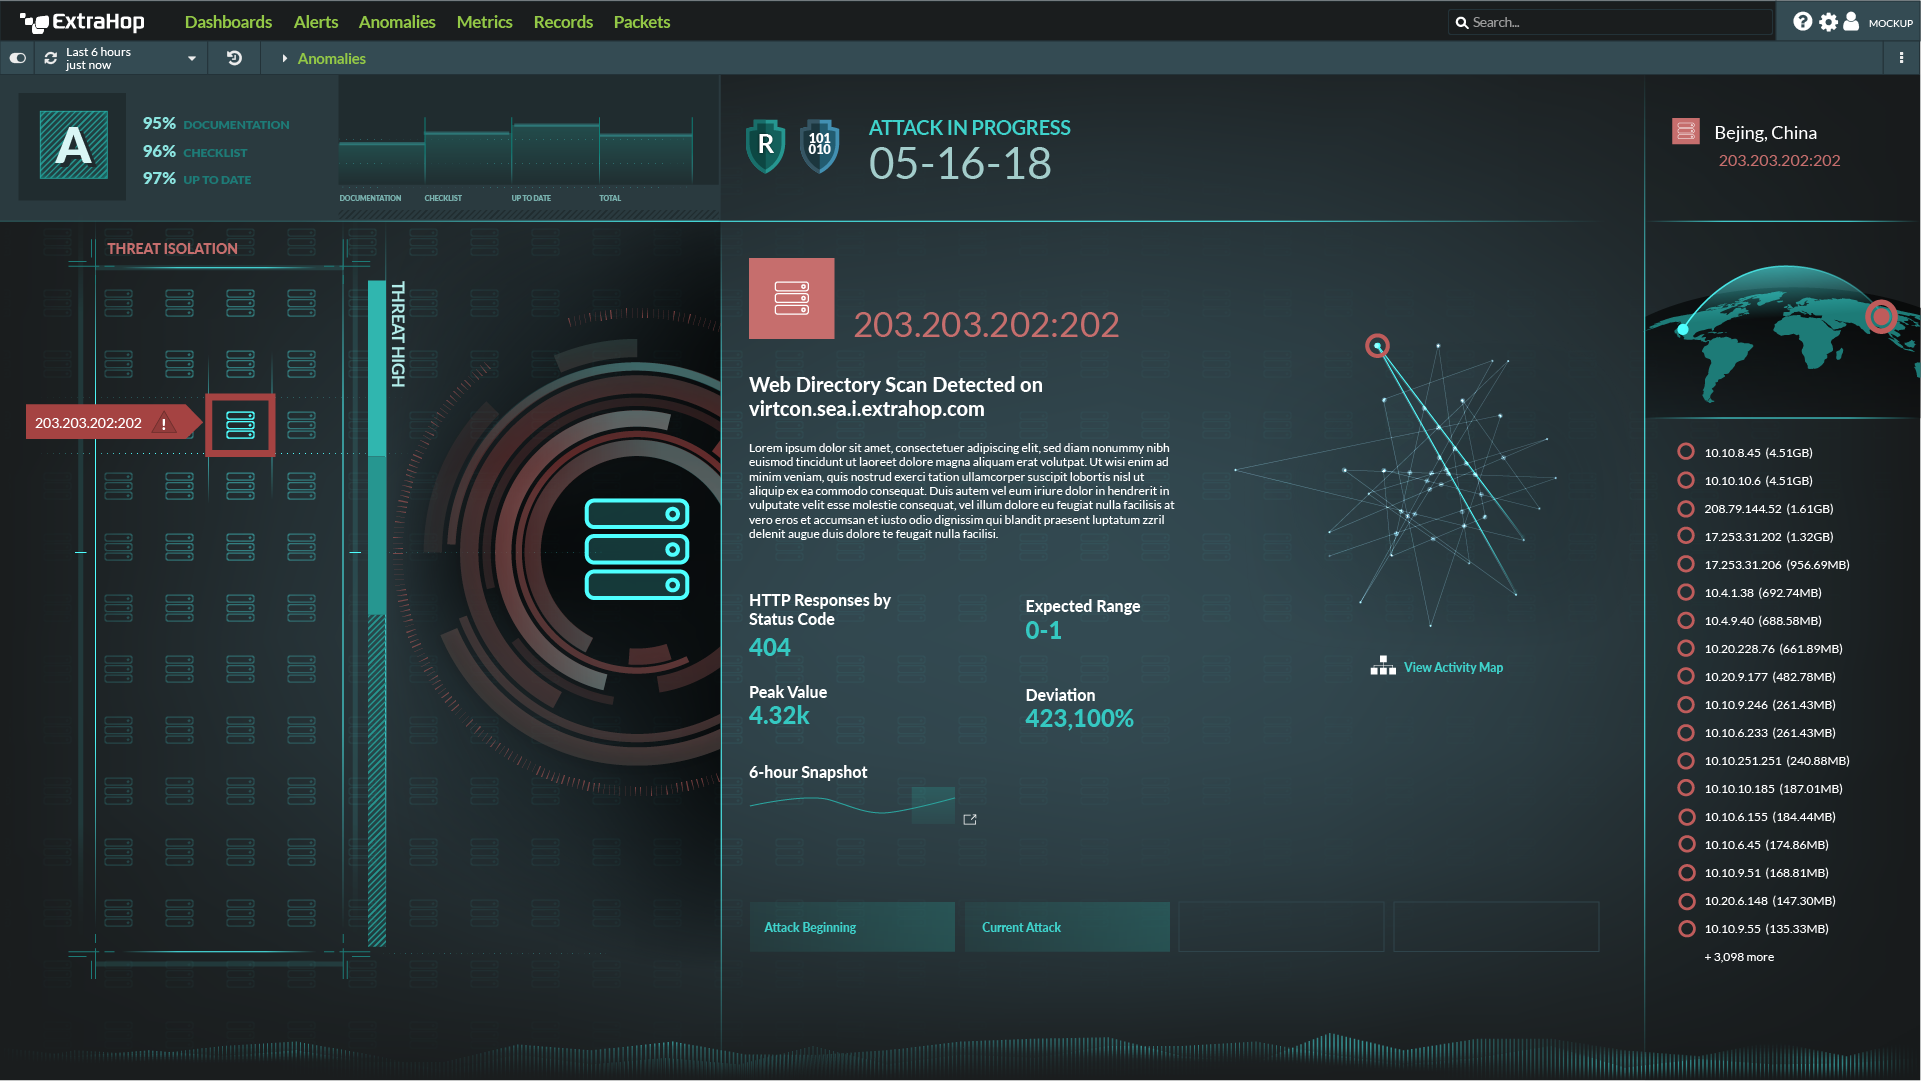
Task: Click the 203.203.202:202 address under Bejing, China
Action: [x=1779, y=160]
